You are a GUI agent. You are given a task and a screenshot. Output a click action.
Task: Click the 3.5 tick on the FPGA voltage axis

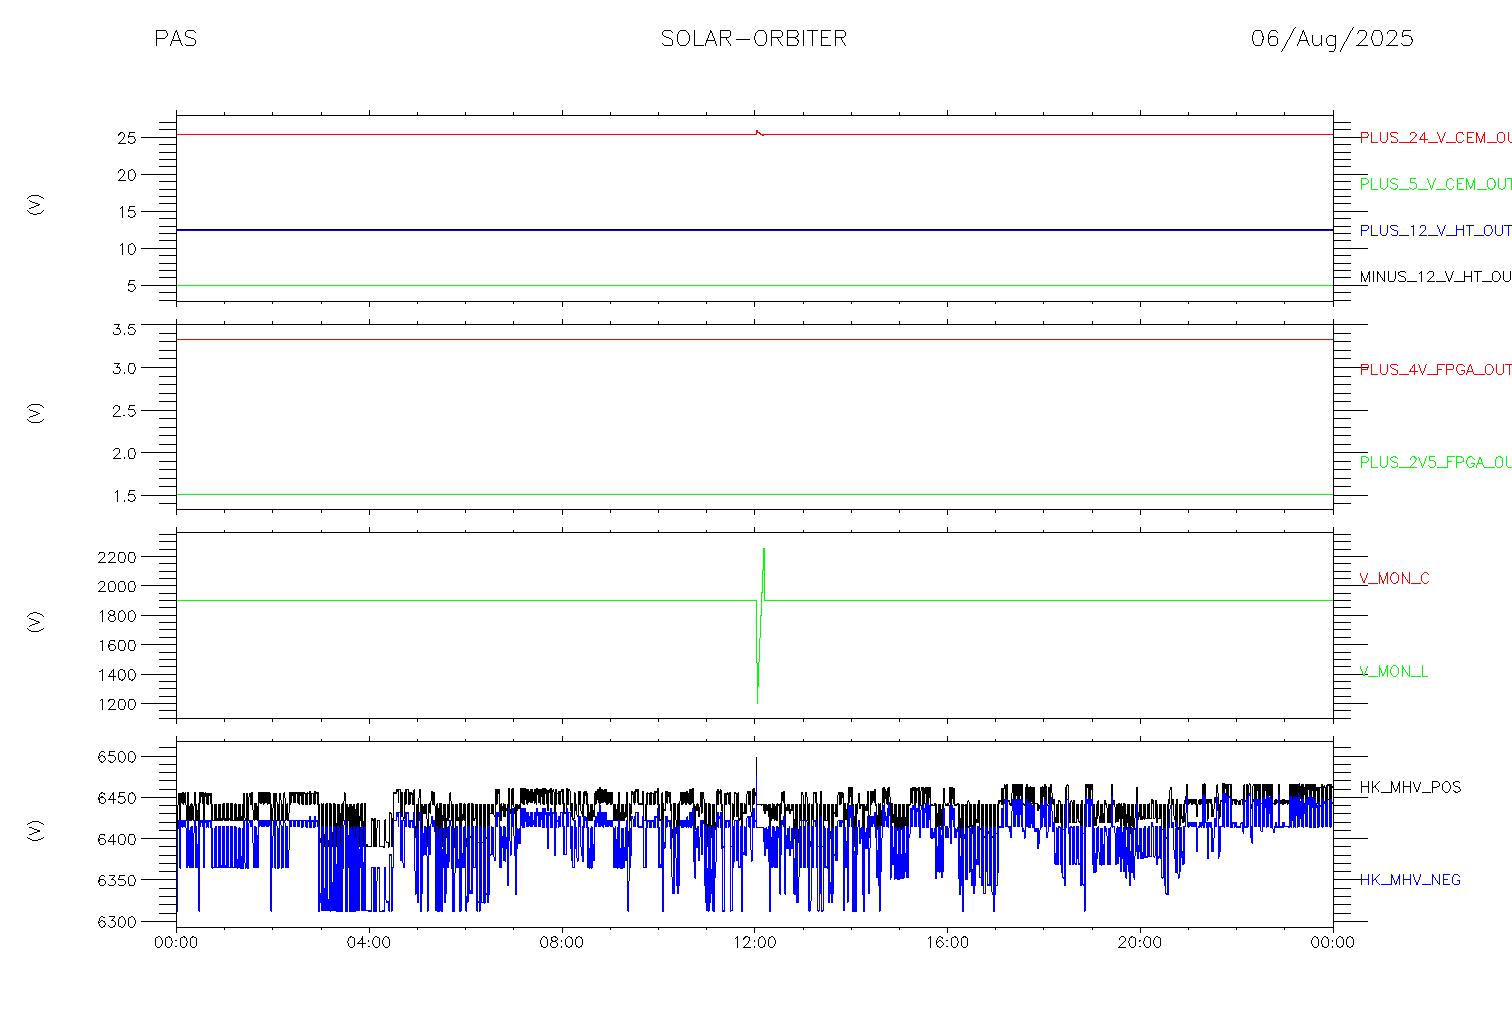(123, 329)
